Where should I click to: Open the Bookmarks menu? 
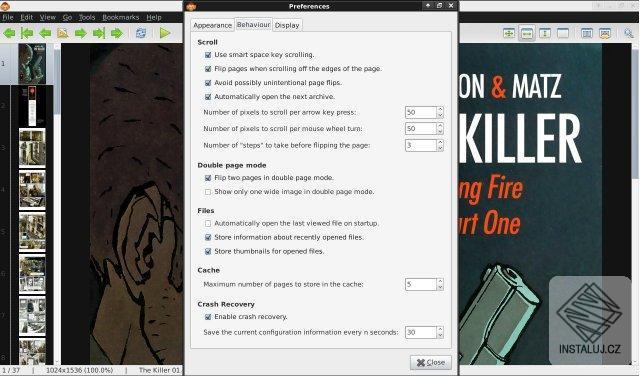(120, 17)
